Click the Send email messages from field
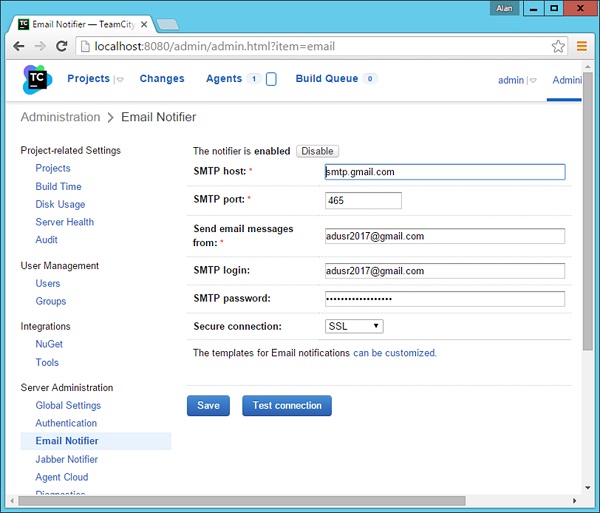600x513 pixels. pyautogui.click(x=445, y=236)
